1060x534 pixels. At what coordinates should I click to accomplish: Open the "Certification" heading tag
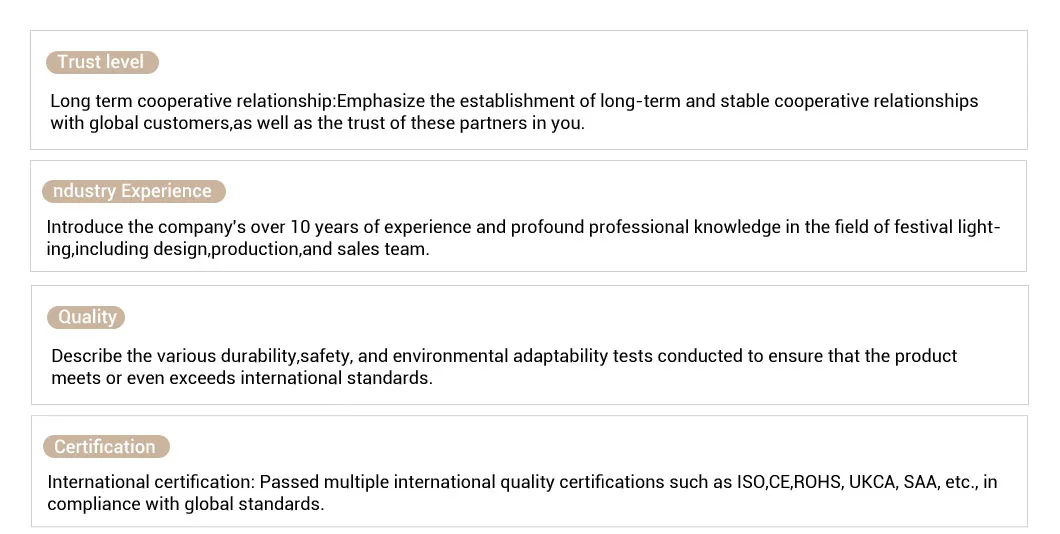(105, 447)
